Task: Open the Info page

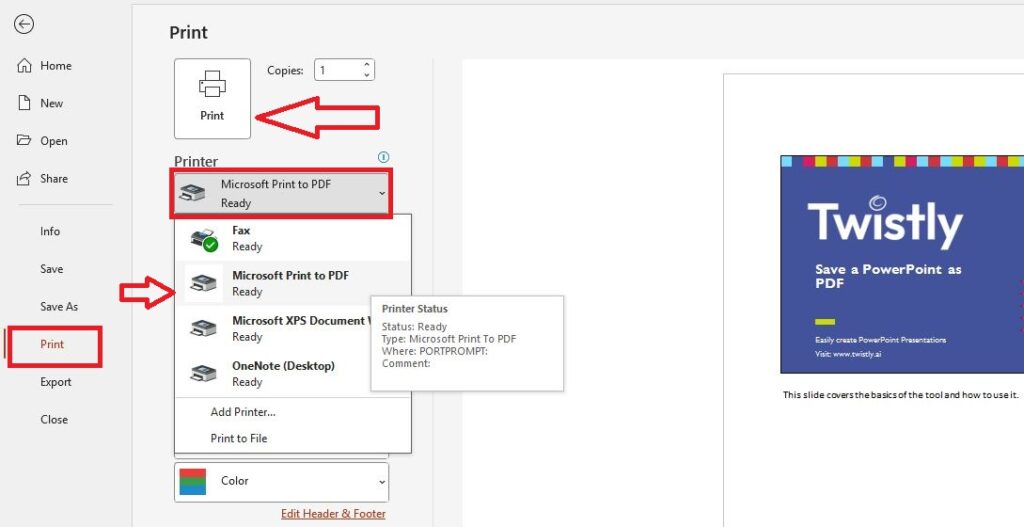Action: point(50,231)
